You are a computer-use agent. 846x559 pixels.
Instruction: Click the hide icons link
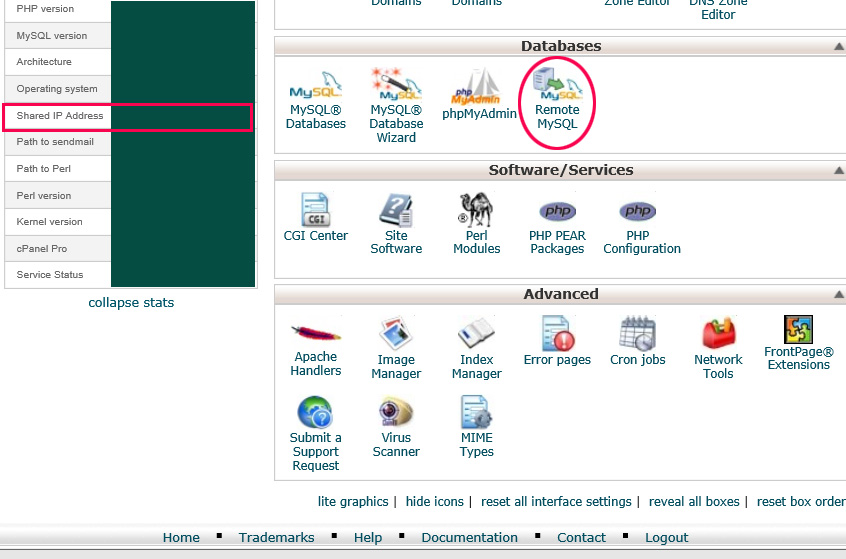tap(434, 502)
